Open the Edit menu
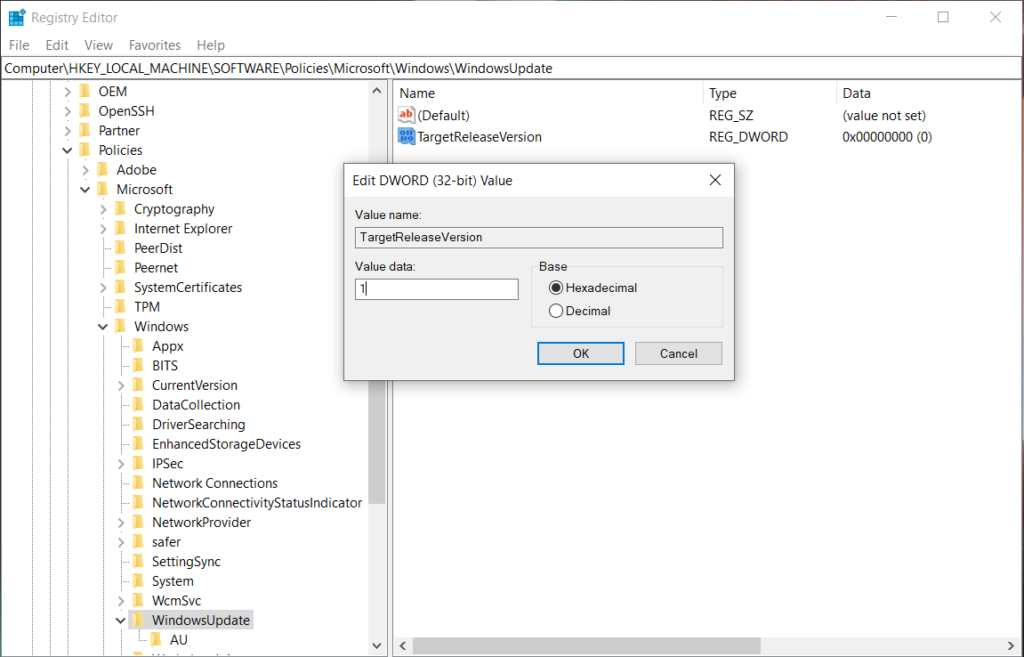The width and height of the screenshot is (1024, 657). 57,45
